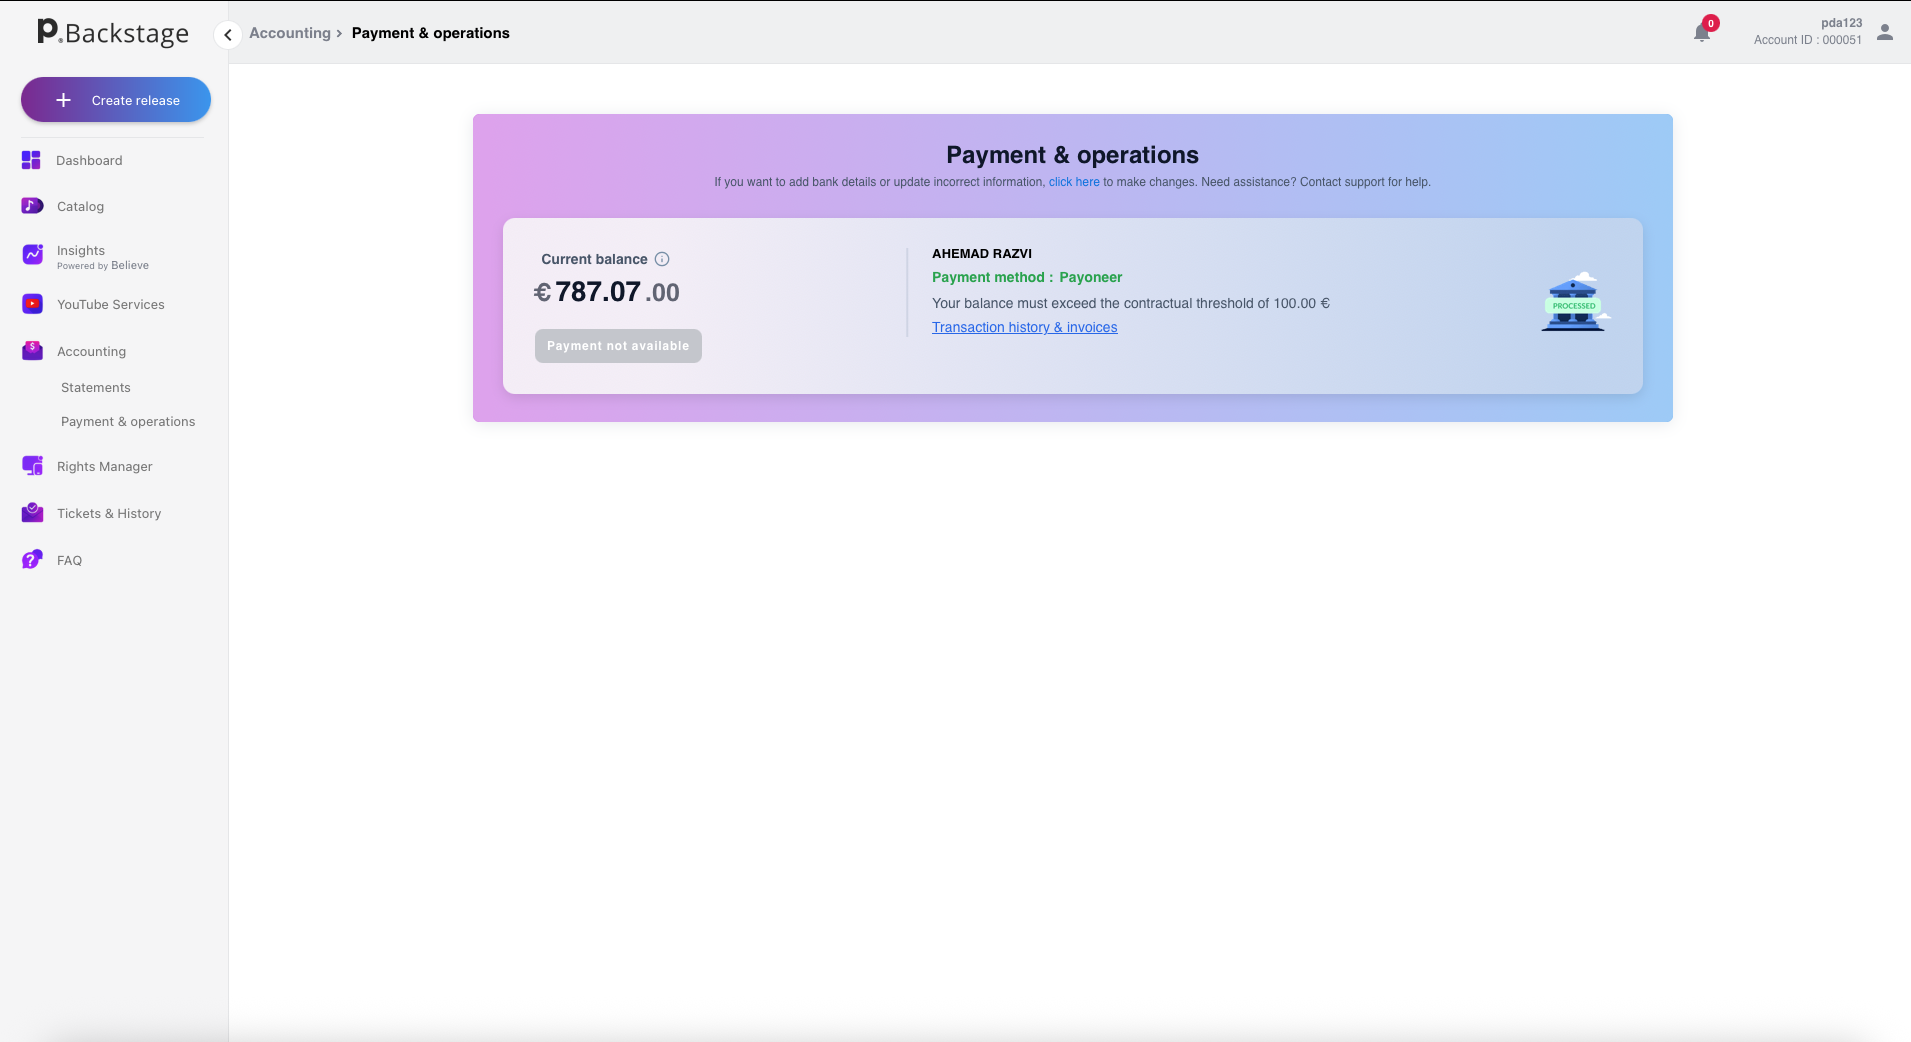Select Payment & operations in the sidebar
The height and width of the screenshot is (1042, 1911).
pyautogui.click(x=128, y=422)
